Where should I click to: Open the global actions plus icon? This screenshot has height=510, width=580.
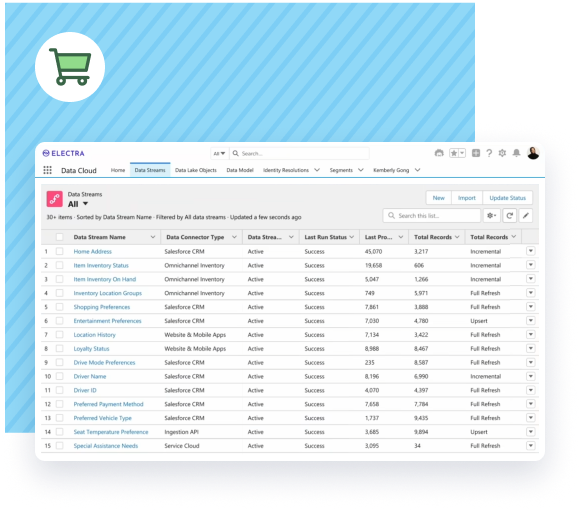tap(476, 153)
